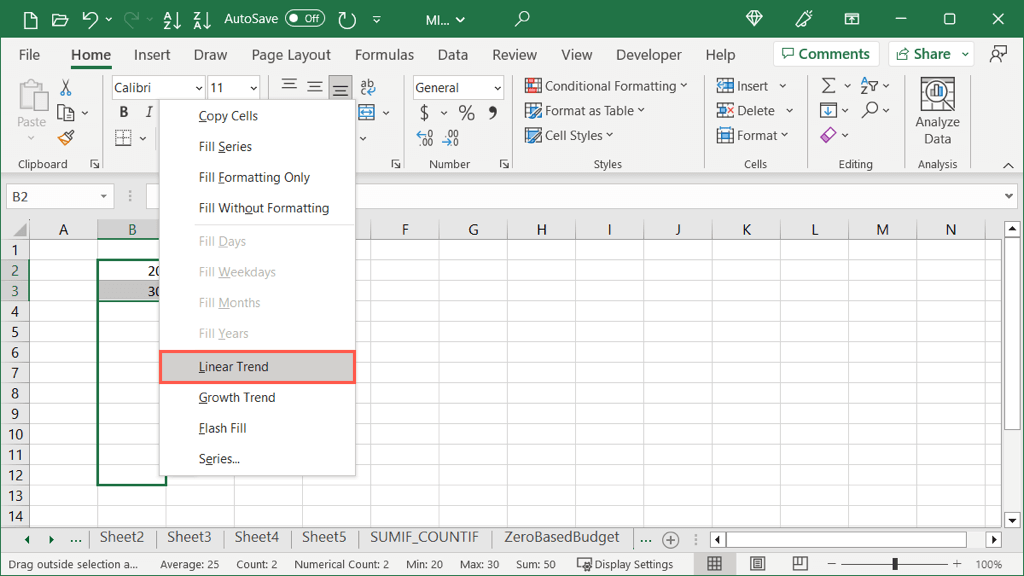Click the Bold formatting button

(124, 113)
